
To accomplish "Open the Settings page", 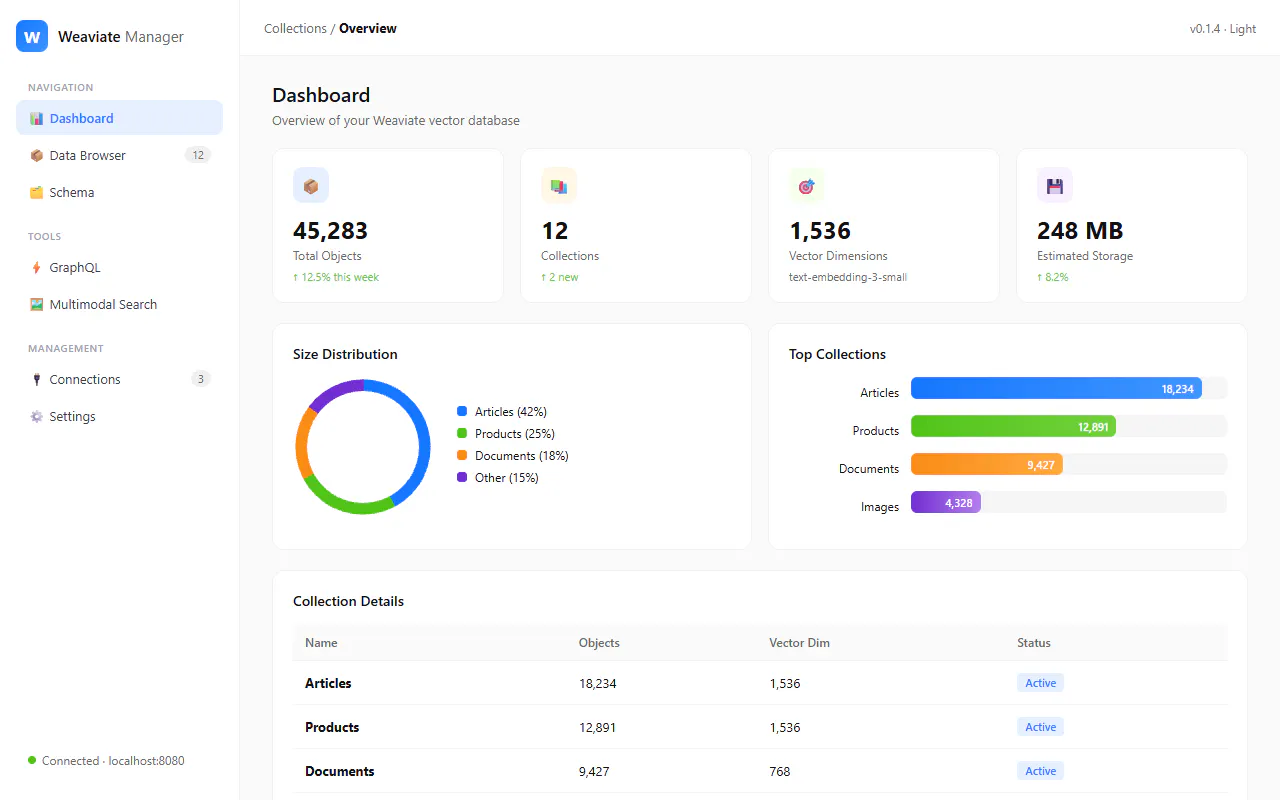I will click(x=119, y=416).
